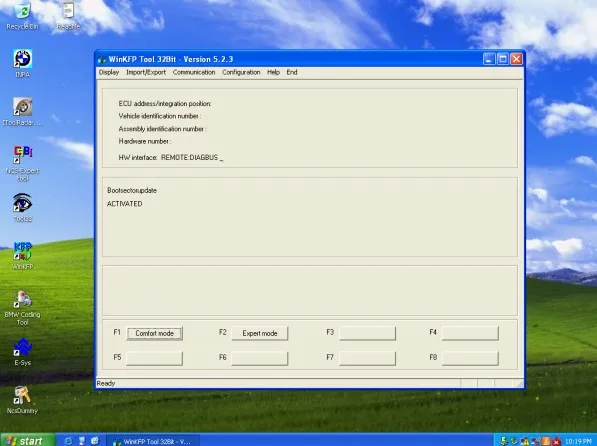This screenshot has height=446, width=597.
Task: Open the Import/Export menu
Action: (146, 72)
